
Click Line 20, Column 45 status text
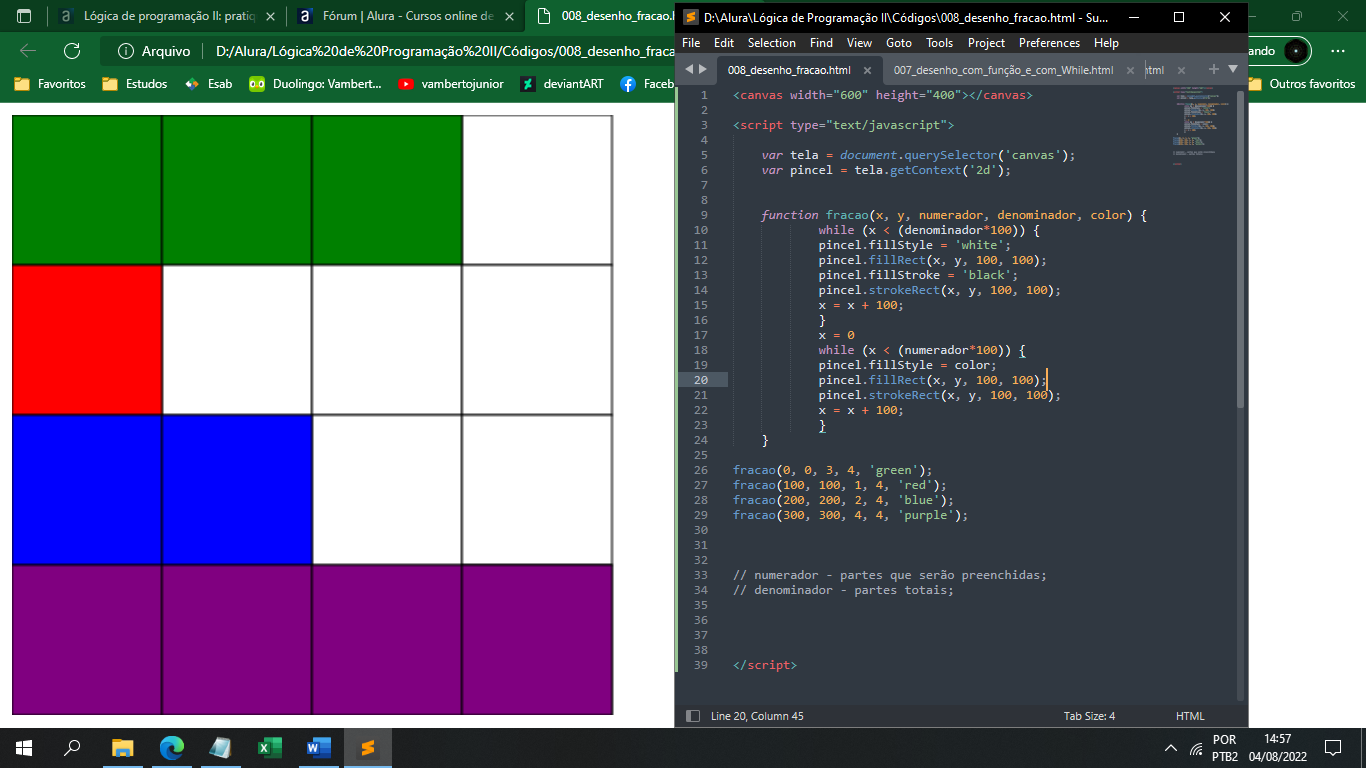(x=757, y=716)
